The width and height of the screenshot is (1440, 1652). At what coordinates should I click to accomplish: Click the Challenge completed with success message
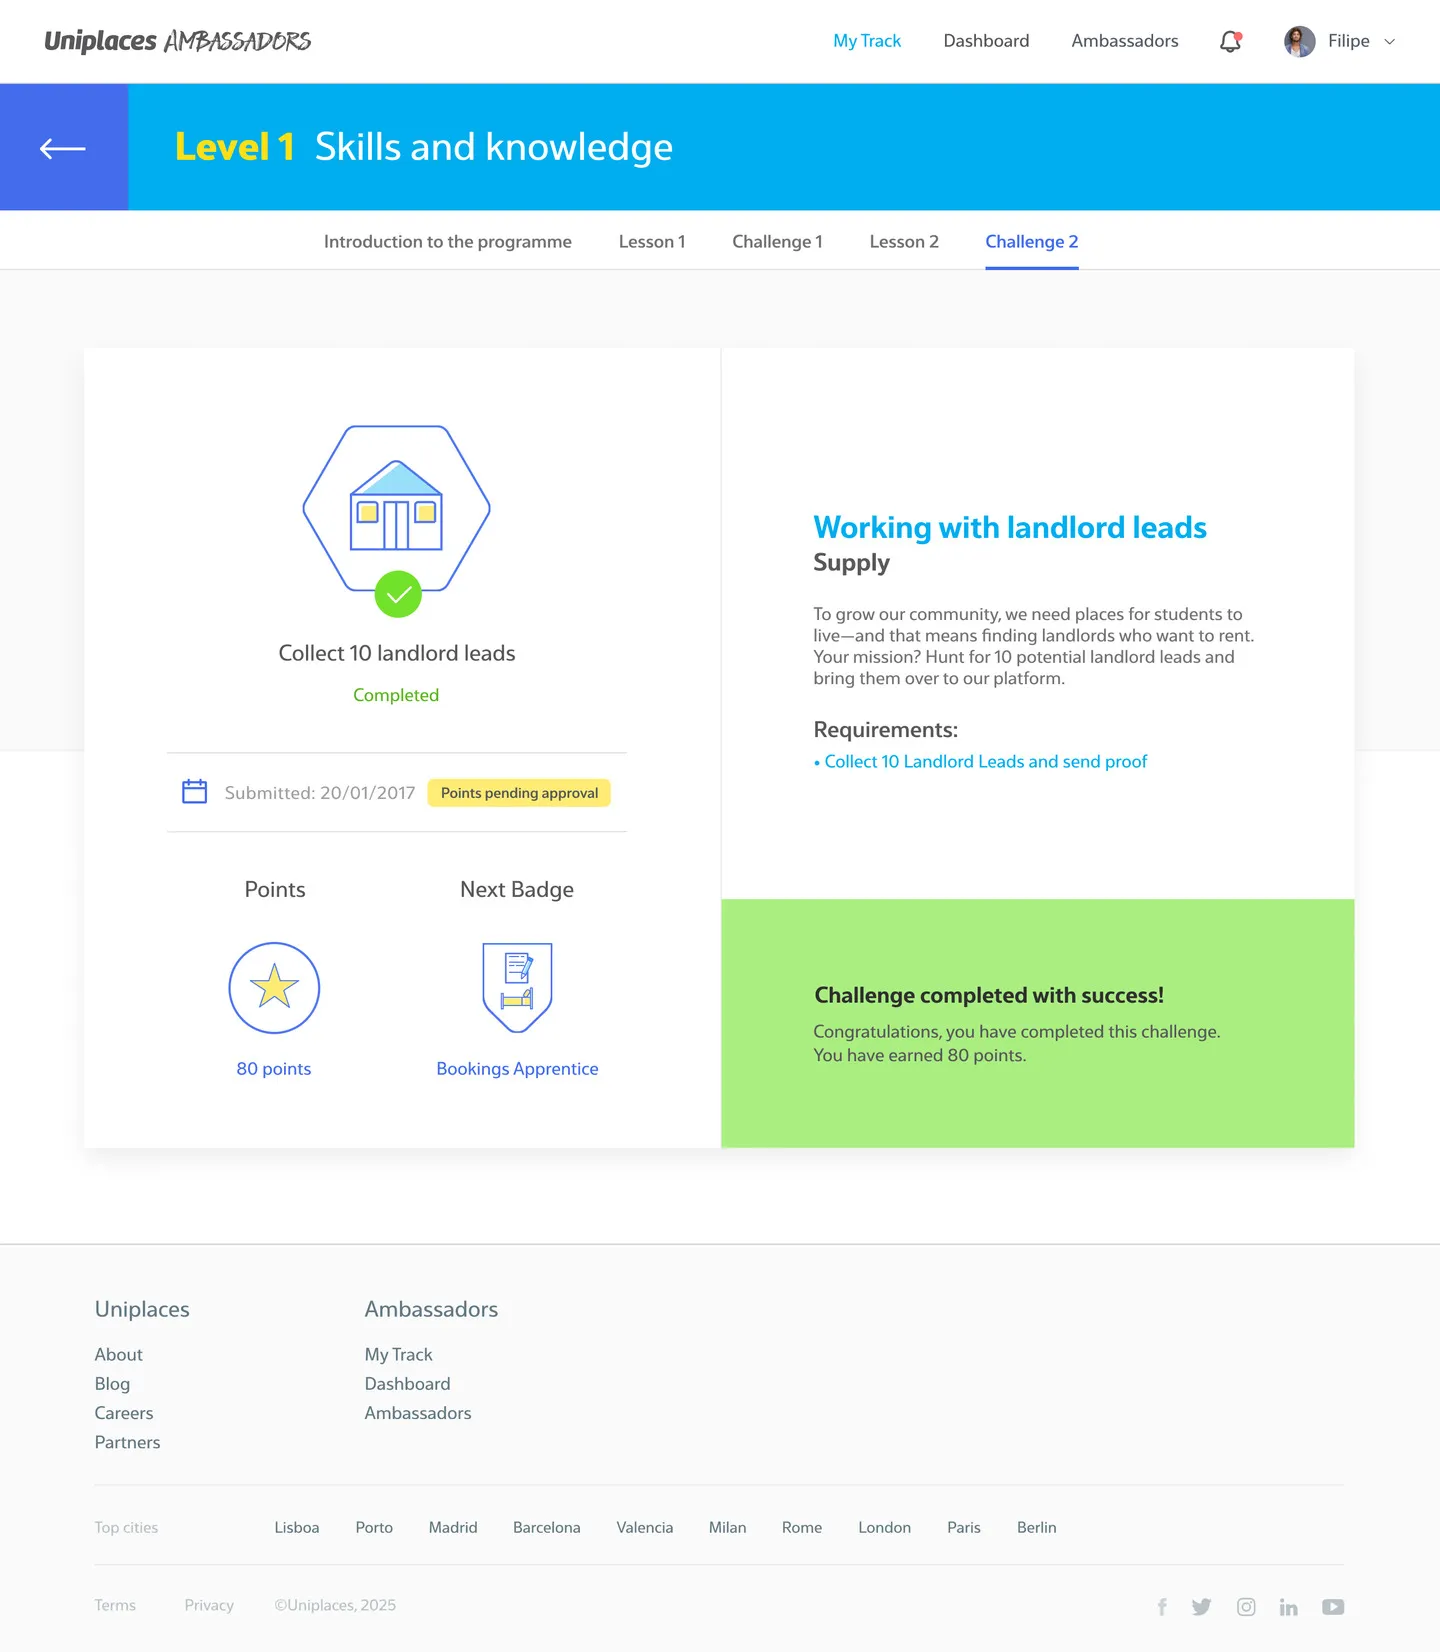point(989,996)
